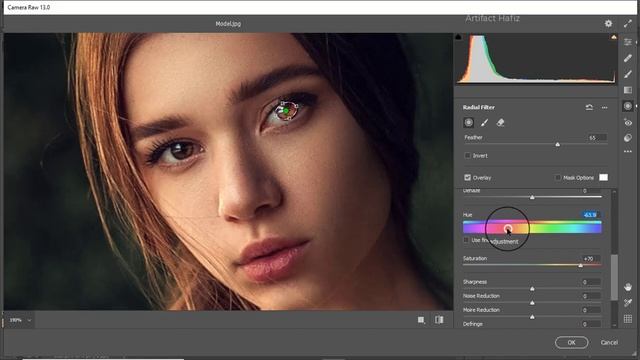The width and height of the screenshot is (640, 360).
Task: Toggle full screen mode arrows icon
Action: pyautogui.click(x=628, y=24)
